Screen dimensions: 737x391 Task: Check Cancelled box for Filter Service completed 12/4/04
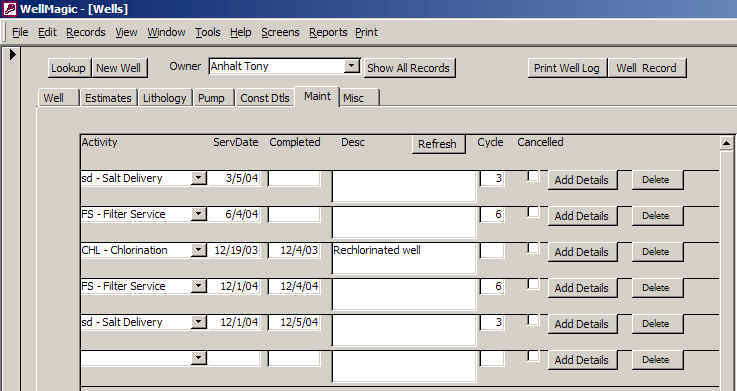click(x=533, y=284)
